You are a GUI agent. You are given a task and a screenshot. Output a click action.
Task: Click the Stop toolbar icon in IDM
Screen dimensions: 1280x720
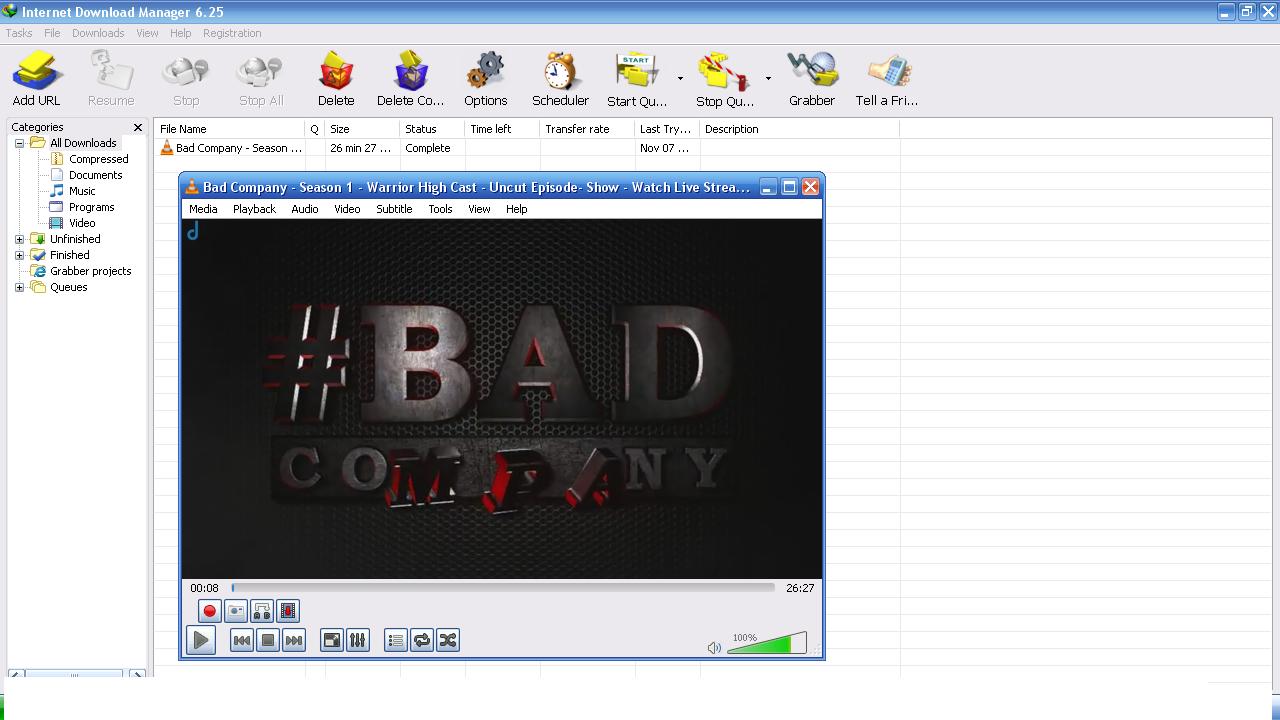tap(186, 72)
